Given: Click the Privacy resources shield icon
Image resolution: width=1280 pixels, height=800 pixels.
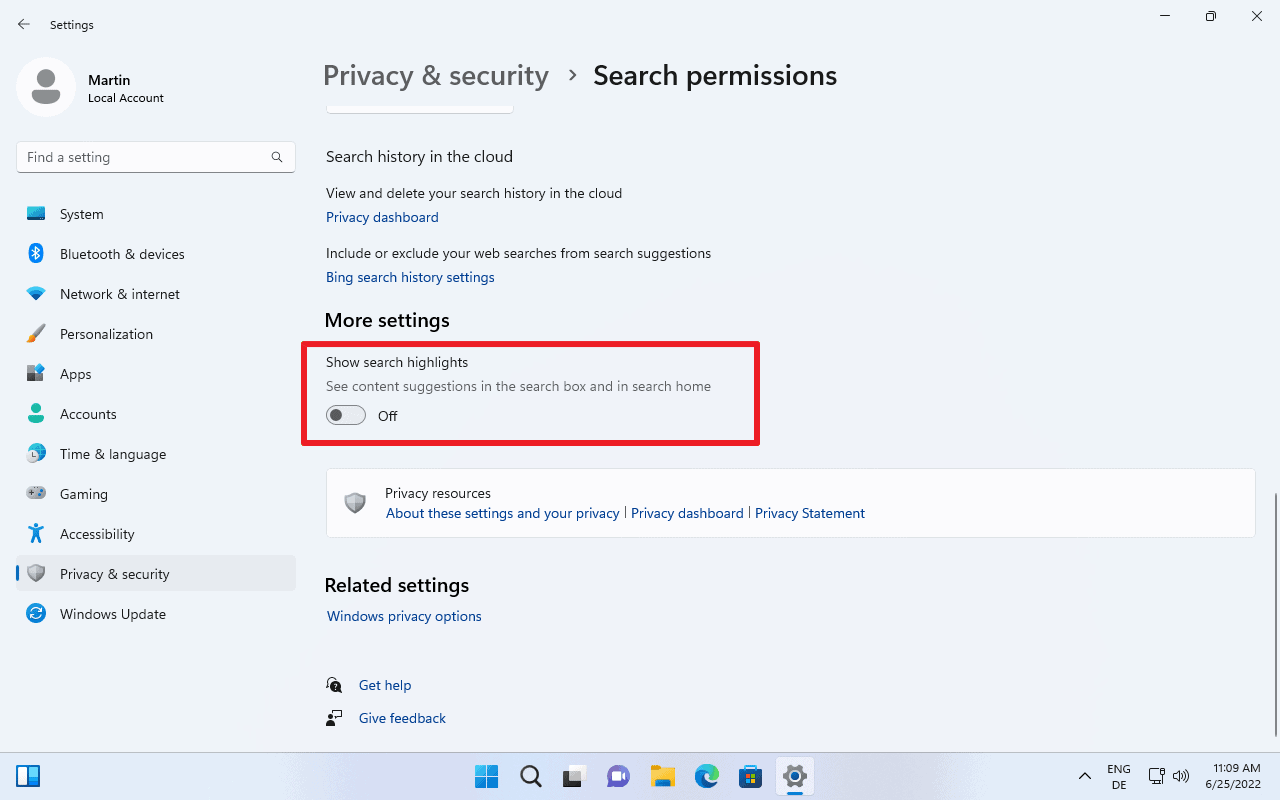Looking at the screenshot, I should pyautogui.click(x=355, y=503).
